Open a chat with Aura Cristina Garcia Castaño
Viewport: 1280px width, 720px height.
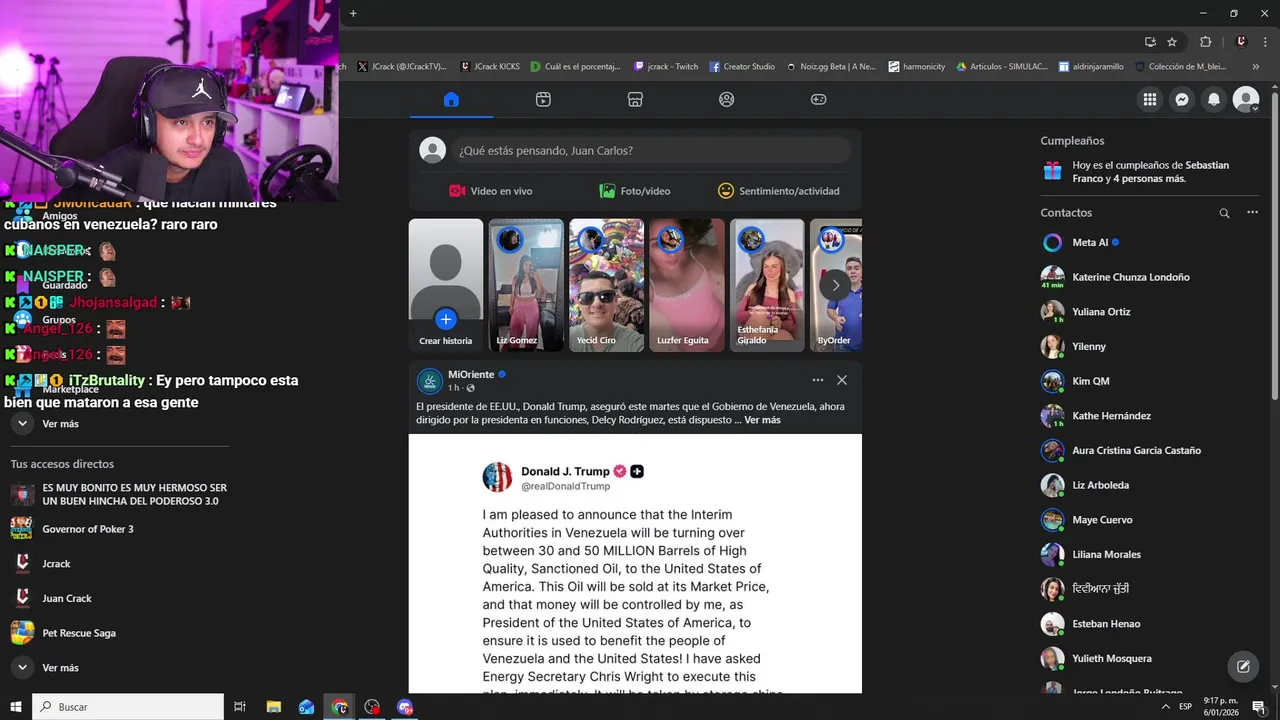(x=1148, y=451)
